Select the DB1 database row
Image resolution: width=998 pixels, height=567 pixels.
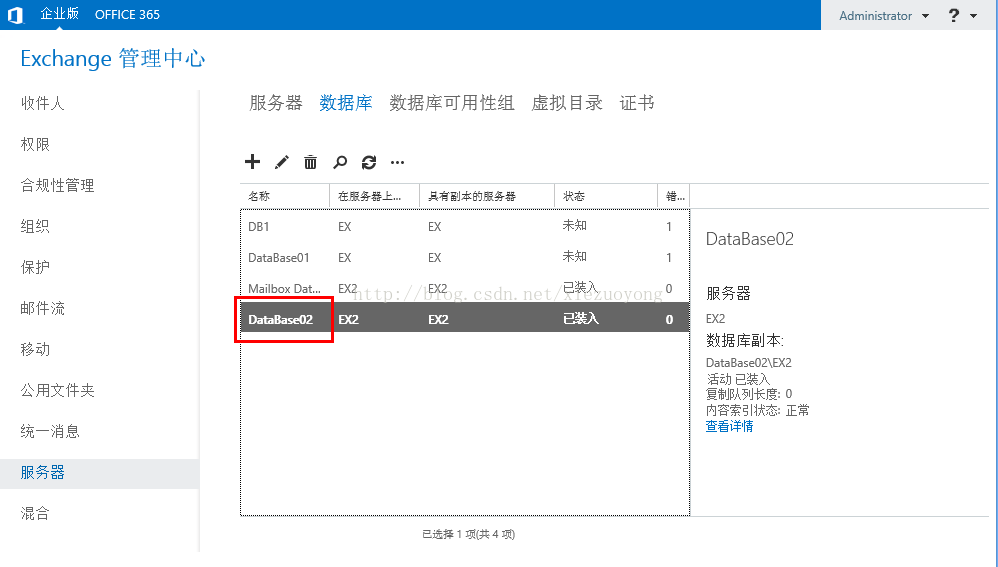465,227
